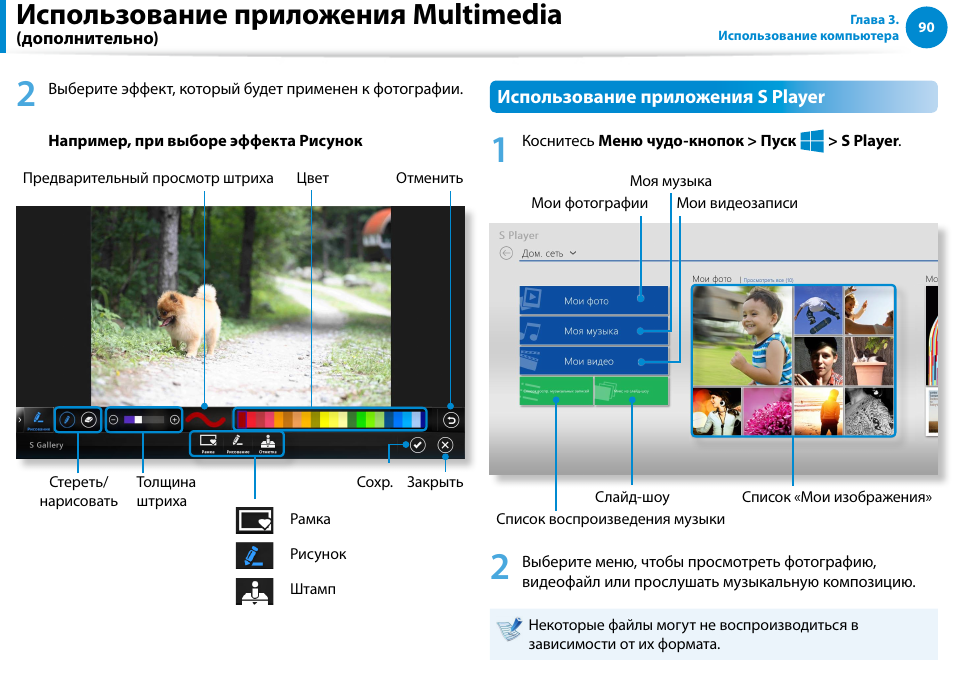The height and width of the screenshot is (677, 954).
Task: Open the Моя музыка tile
Action: pyautogui.click(x=594, y=330)
